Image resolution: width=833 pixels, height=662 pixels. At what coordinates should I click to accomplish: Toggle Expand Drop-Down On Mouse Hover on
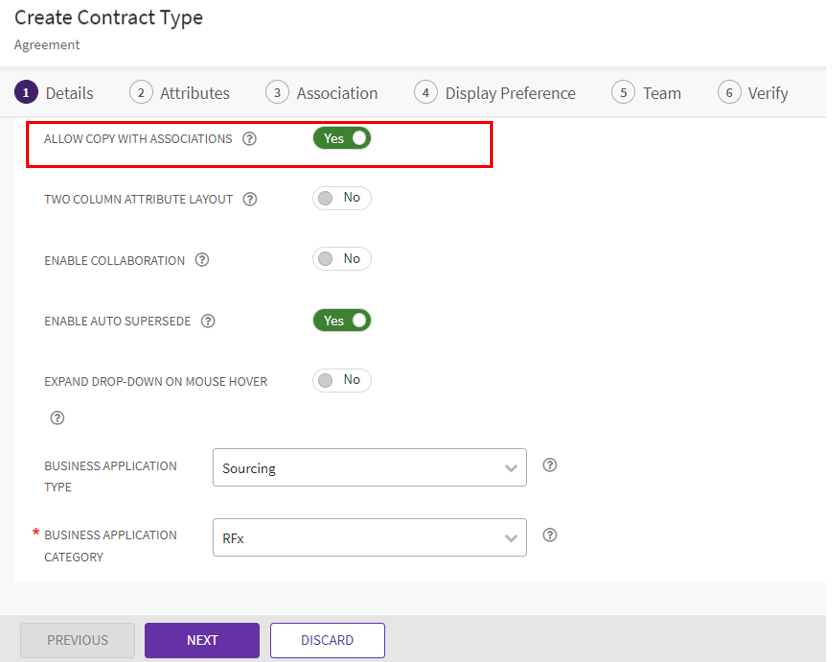(x=342, y=380)
